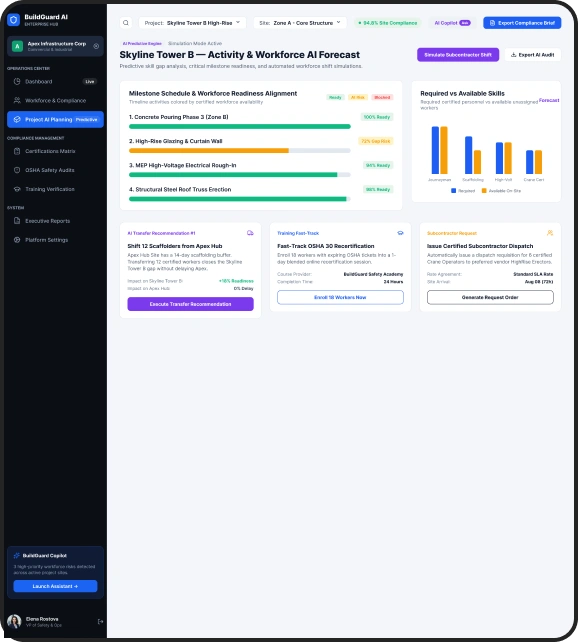This screenshot has width=578, height=642.
Task: Click the Crane Cert bar group in chart
Action: pos(534,162)
